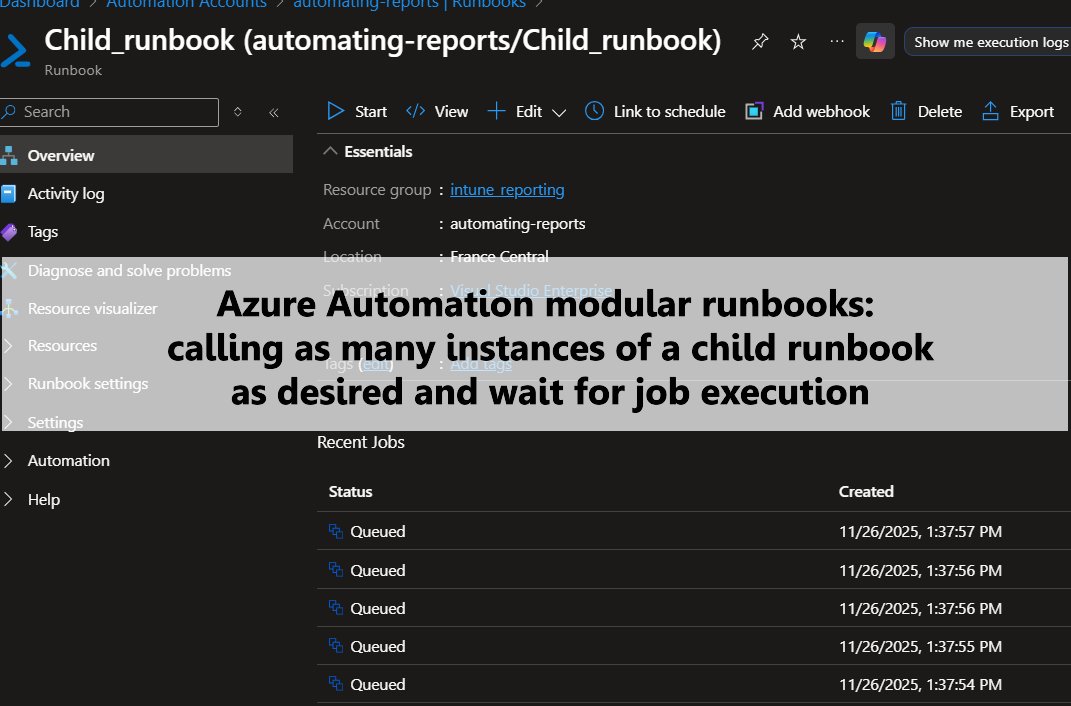Open the Queued job created 1:37:55 PM

click(x=694, y=646)
